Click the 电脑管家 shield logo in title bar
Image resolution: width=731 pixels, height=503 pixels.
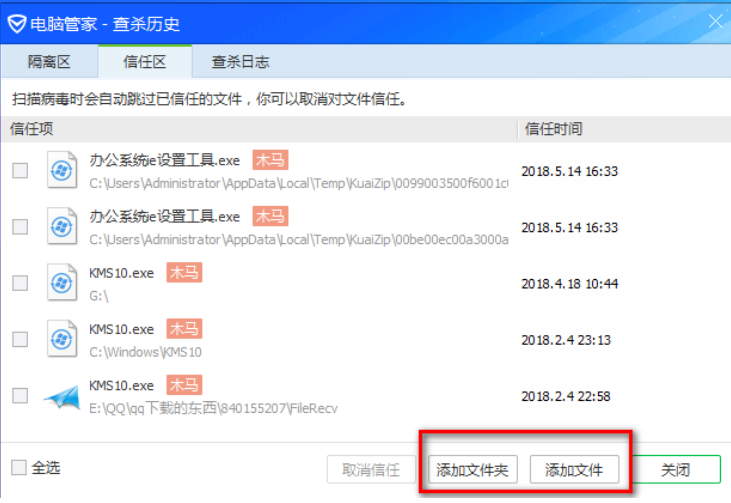coord(17,22)
